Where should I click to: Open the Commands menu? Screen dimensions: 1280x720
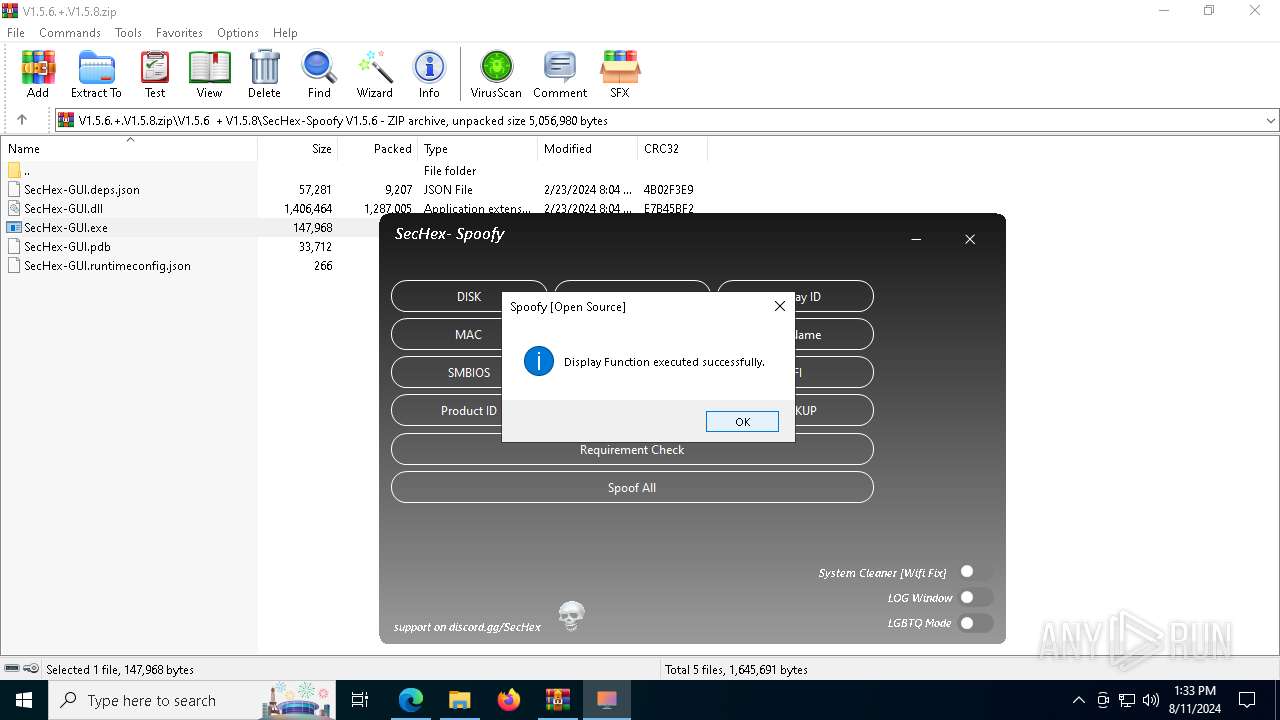click(x=70, y=33)
